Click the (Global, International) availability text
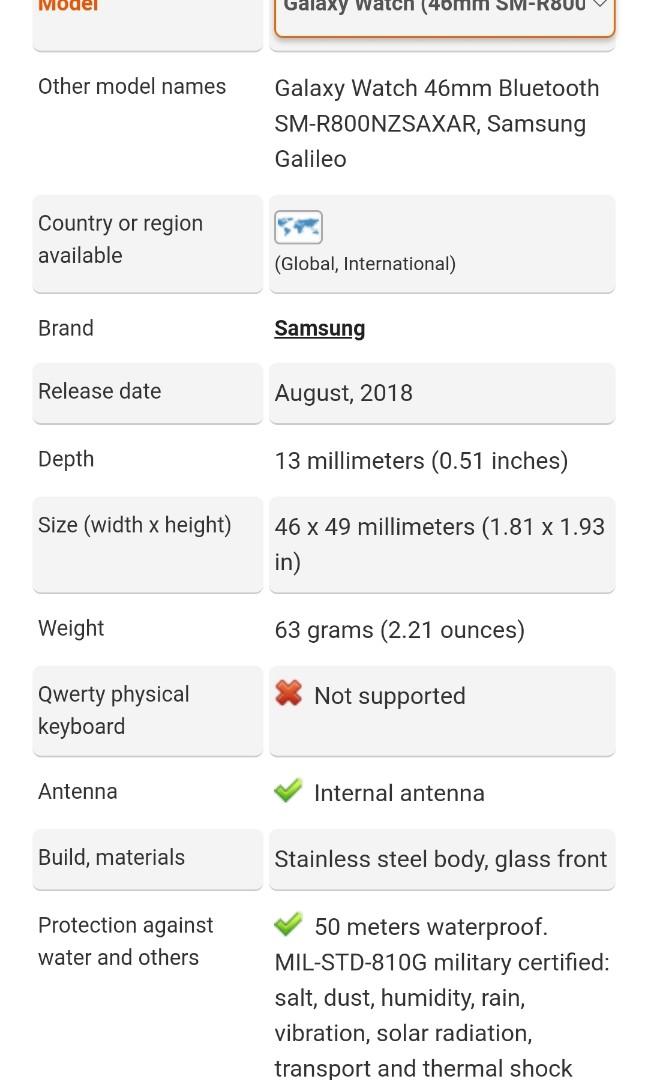This screenshot has width=648, height=1080. (365, 264)
